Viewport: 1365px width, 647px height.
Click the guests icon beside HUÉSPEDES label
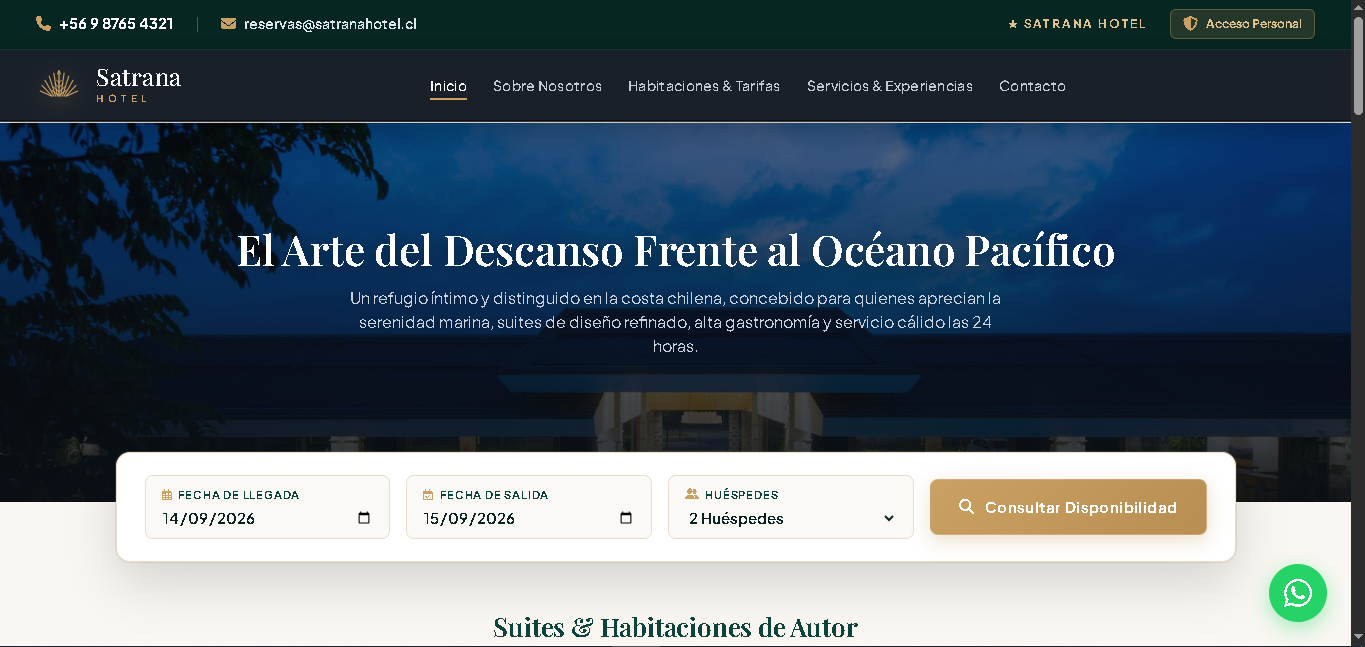692,494
